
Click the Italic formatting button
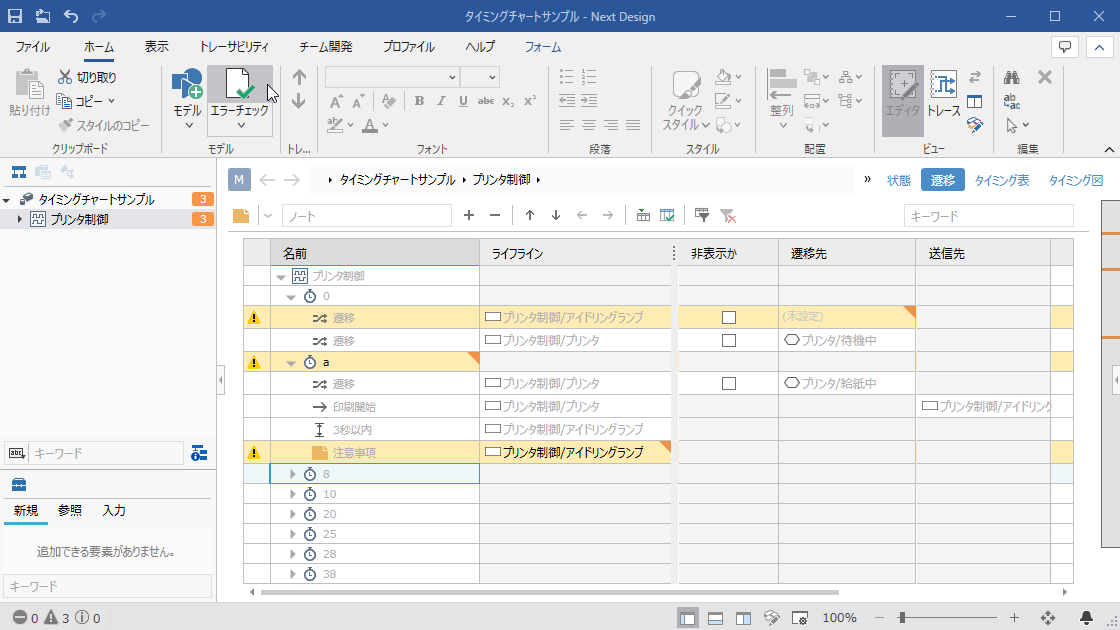pyautogui.click(x=441, y=101)
